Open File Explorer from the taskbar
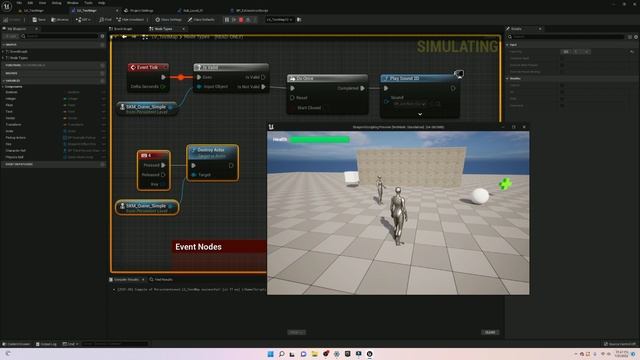Screen dimensions: 640x360 point(314,354)
